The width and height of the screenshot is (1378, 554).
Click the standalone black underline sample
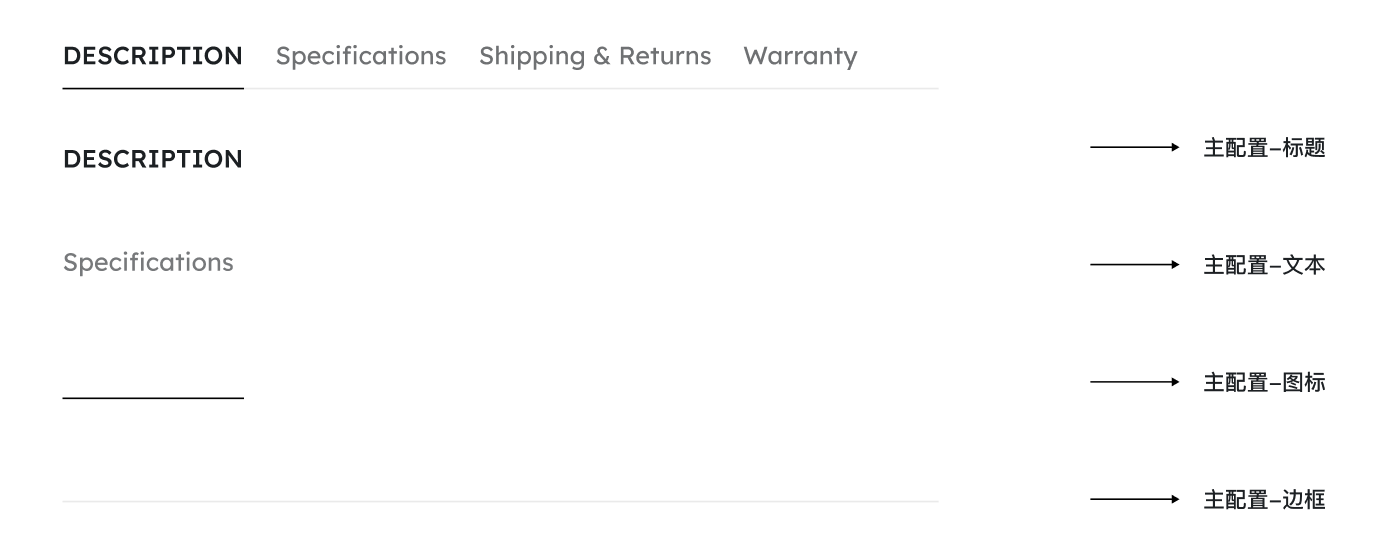coord(153,398)
